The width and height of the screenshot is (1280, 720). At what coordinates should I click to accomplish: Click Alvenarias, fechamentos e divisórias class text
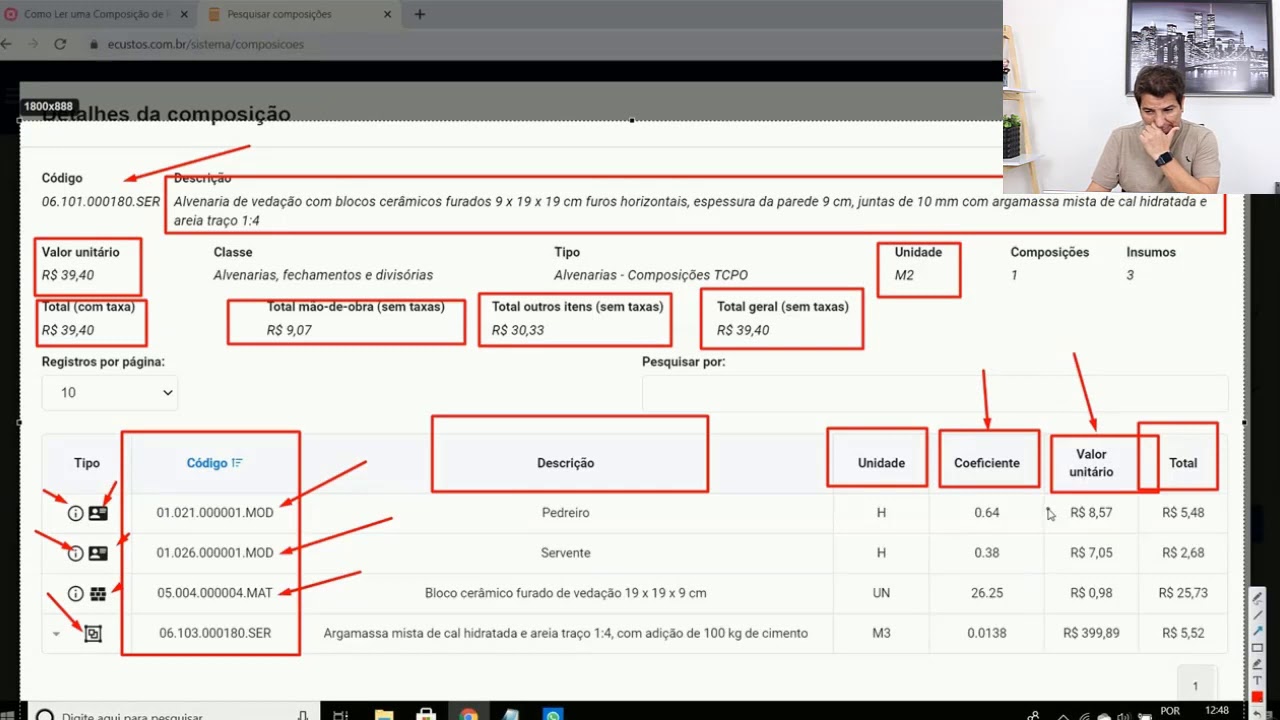pyautogui.click(x=323, y=275)
